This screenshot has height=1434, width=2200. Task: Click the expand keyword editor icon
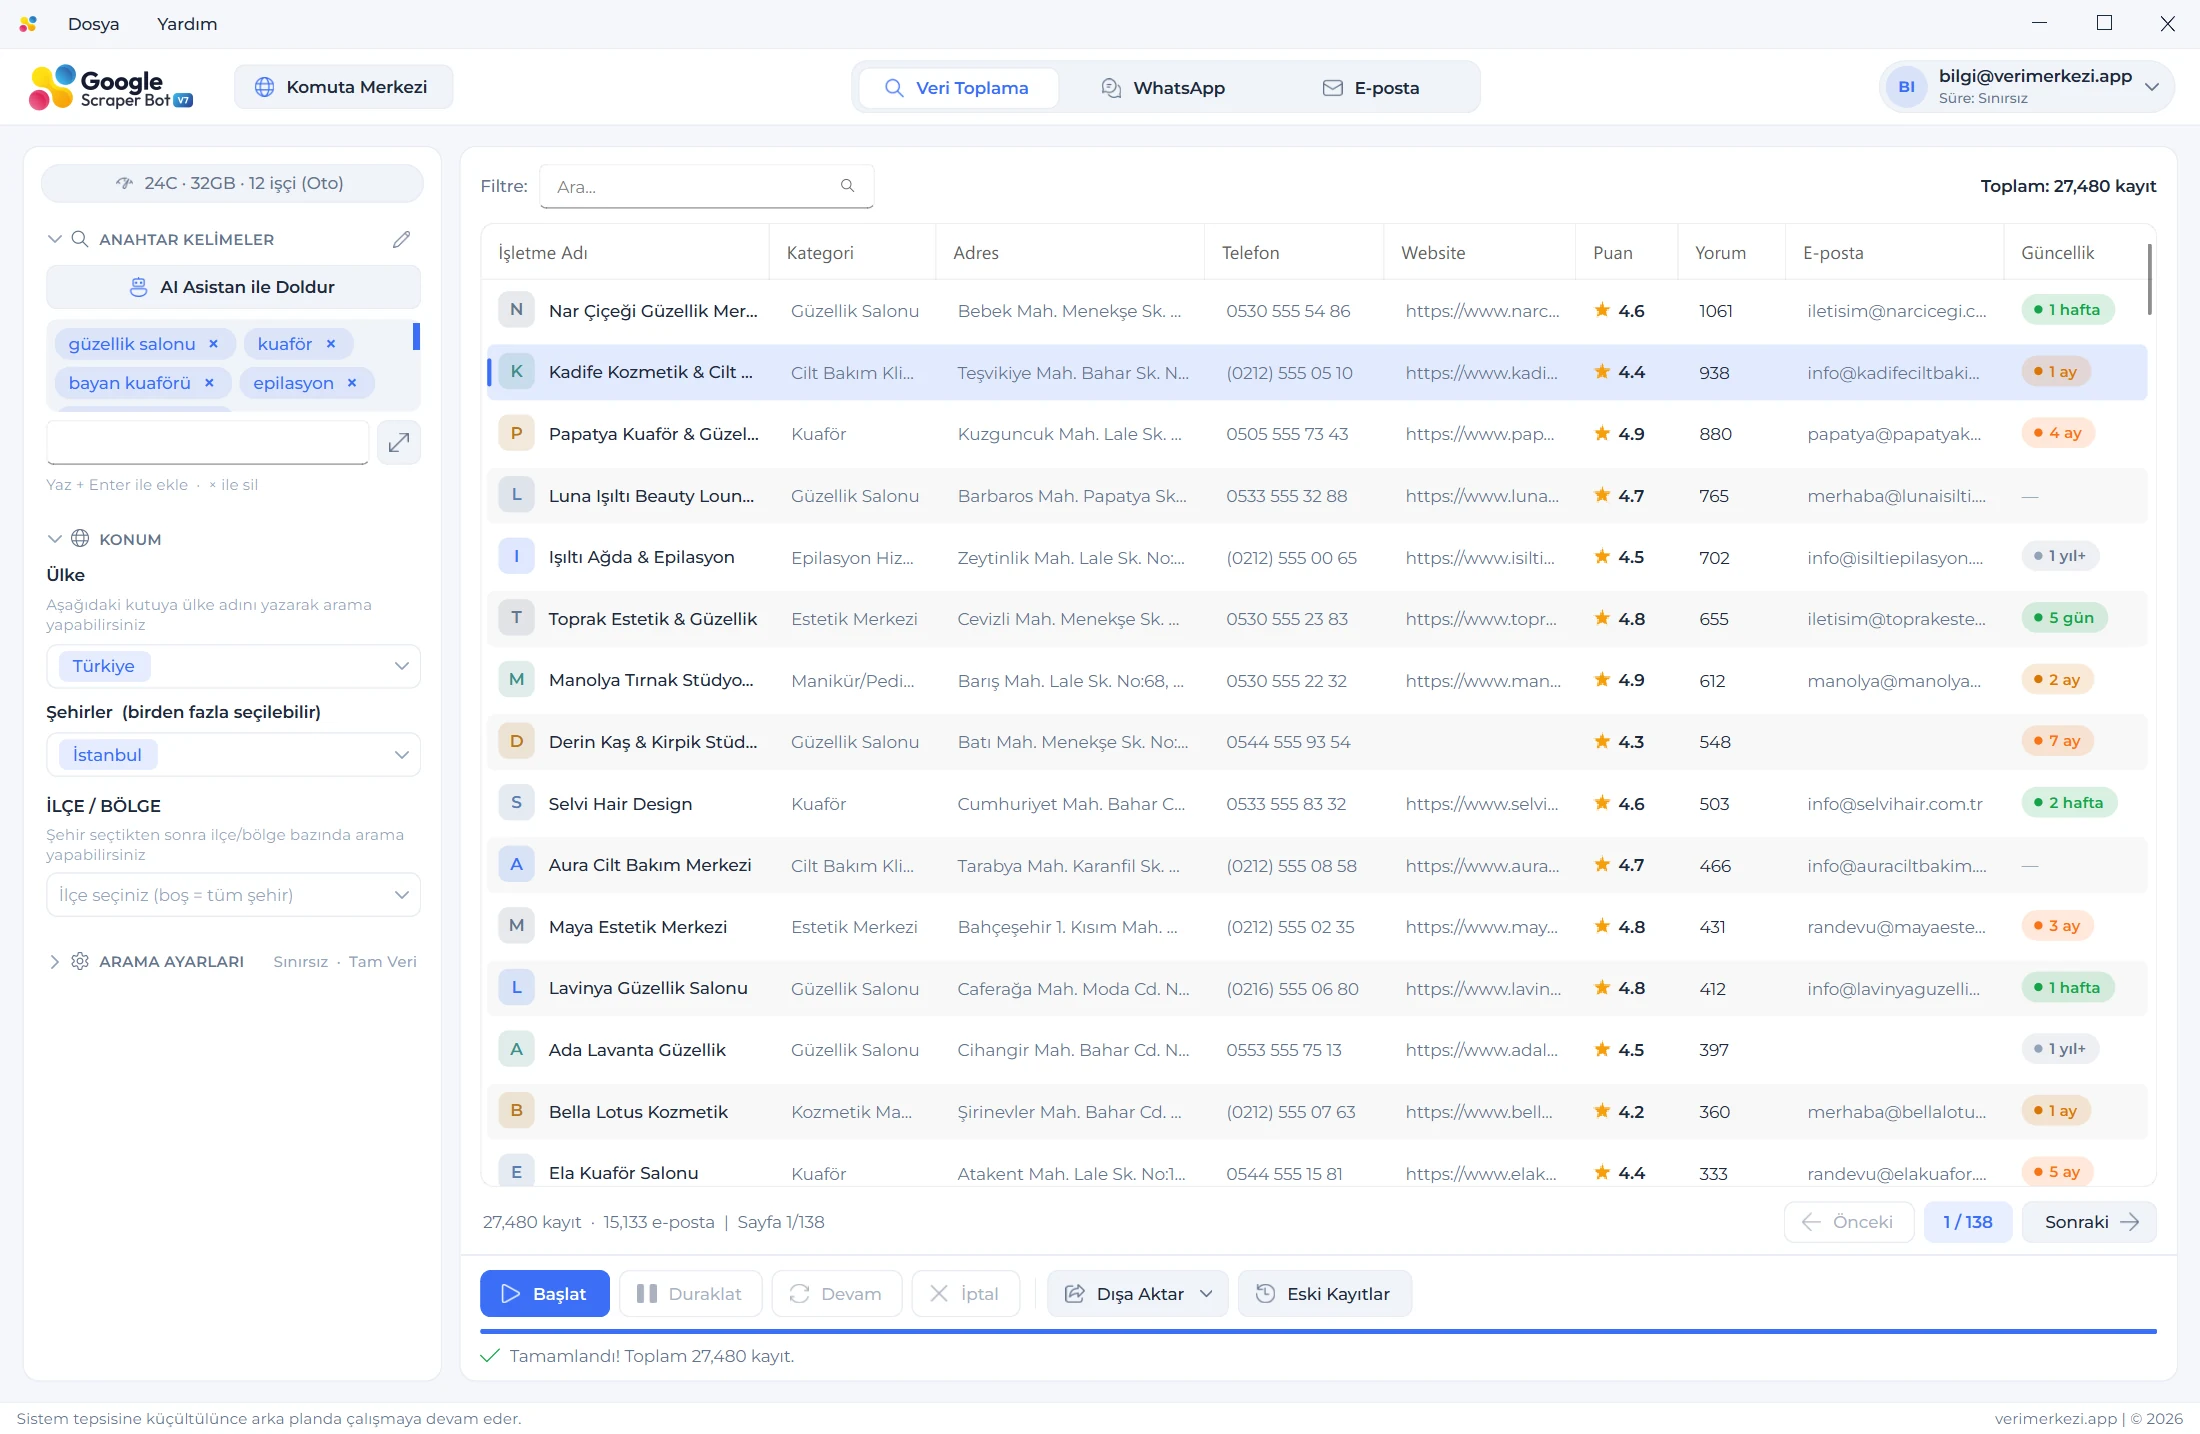pos(398,442)
